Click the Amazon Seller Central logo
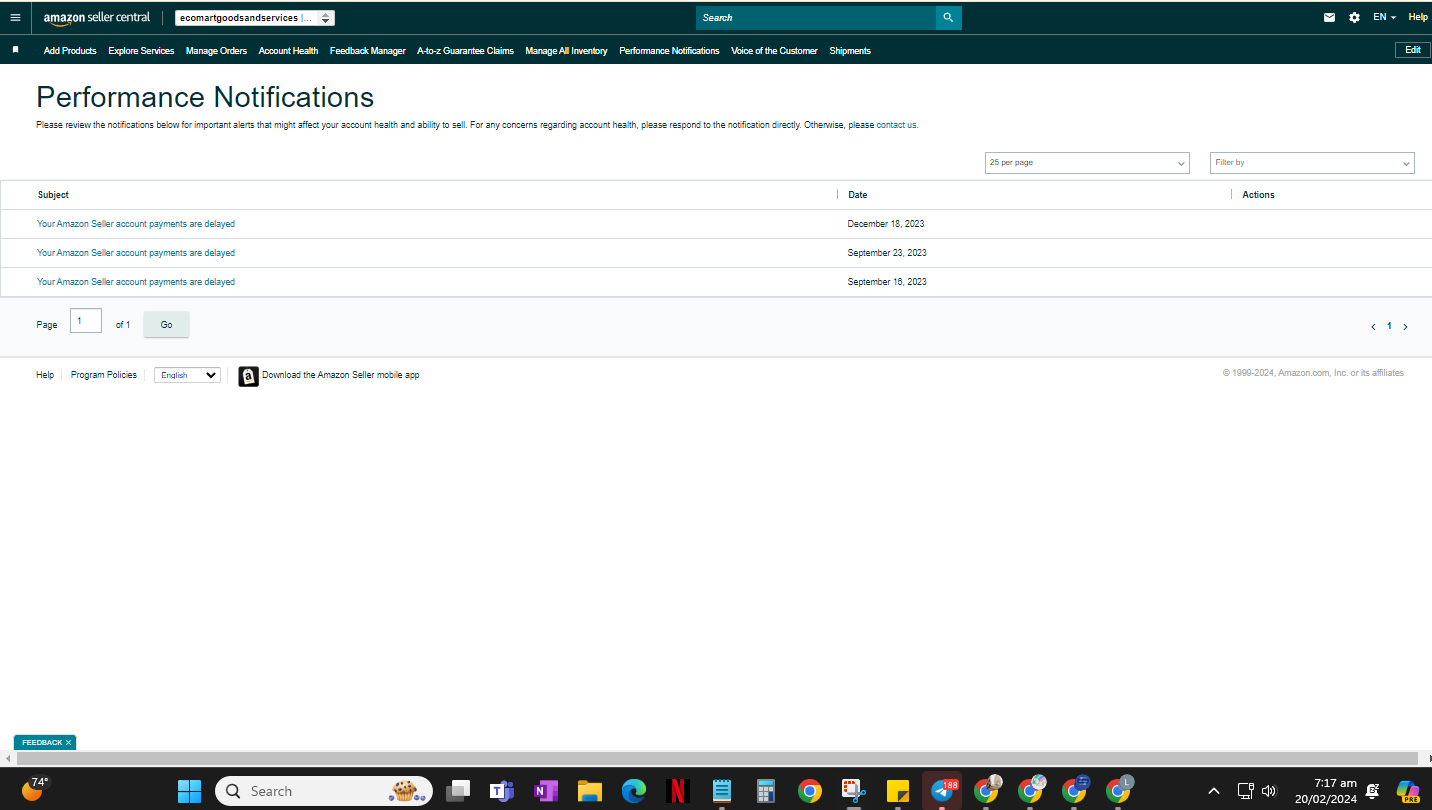This screenshot has width=1432, height=810. click(x=97, y=17)
